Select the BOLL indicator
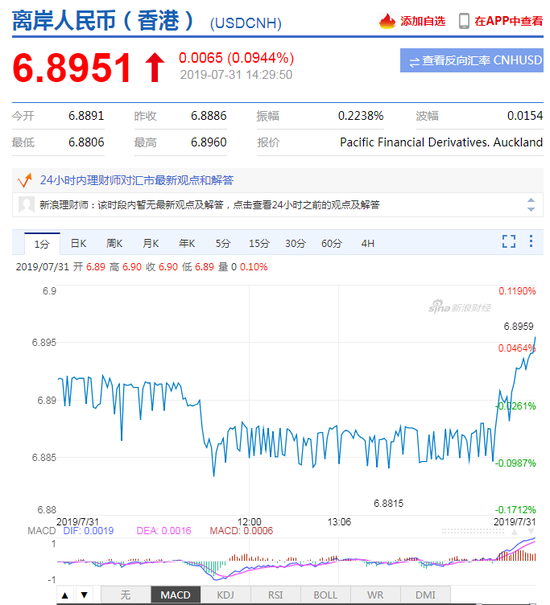 (325, 595)
